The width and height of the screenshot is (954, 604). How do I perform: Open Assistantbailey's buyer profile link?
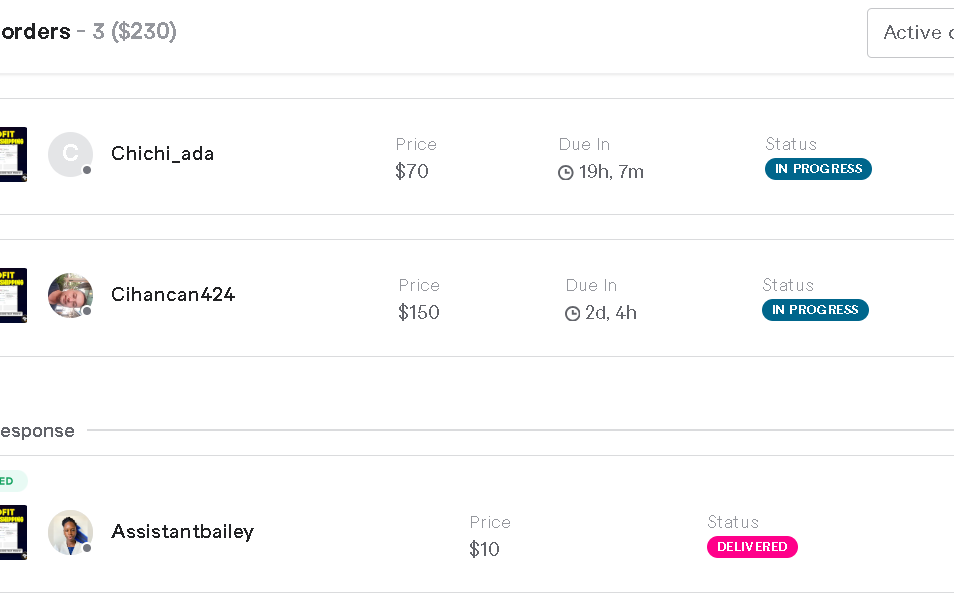click(x=182, y=532)
